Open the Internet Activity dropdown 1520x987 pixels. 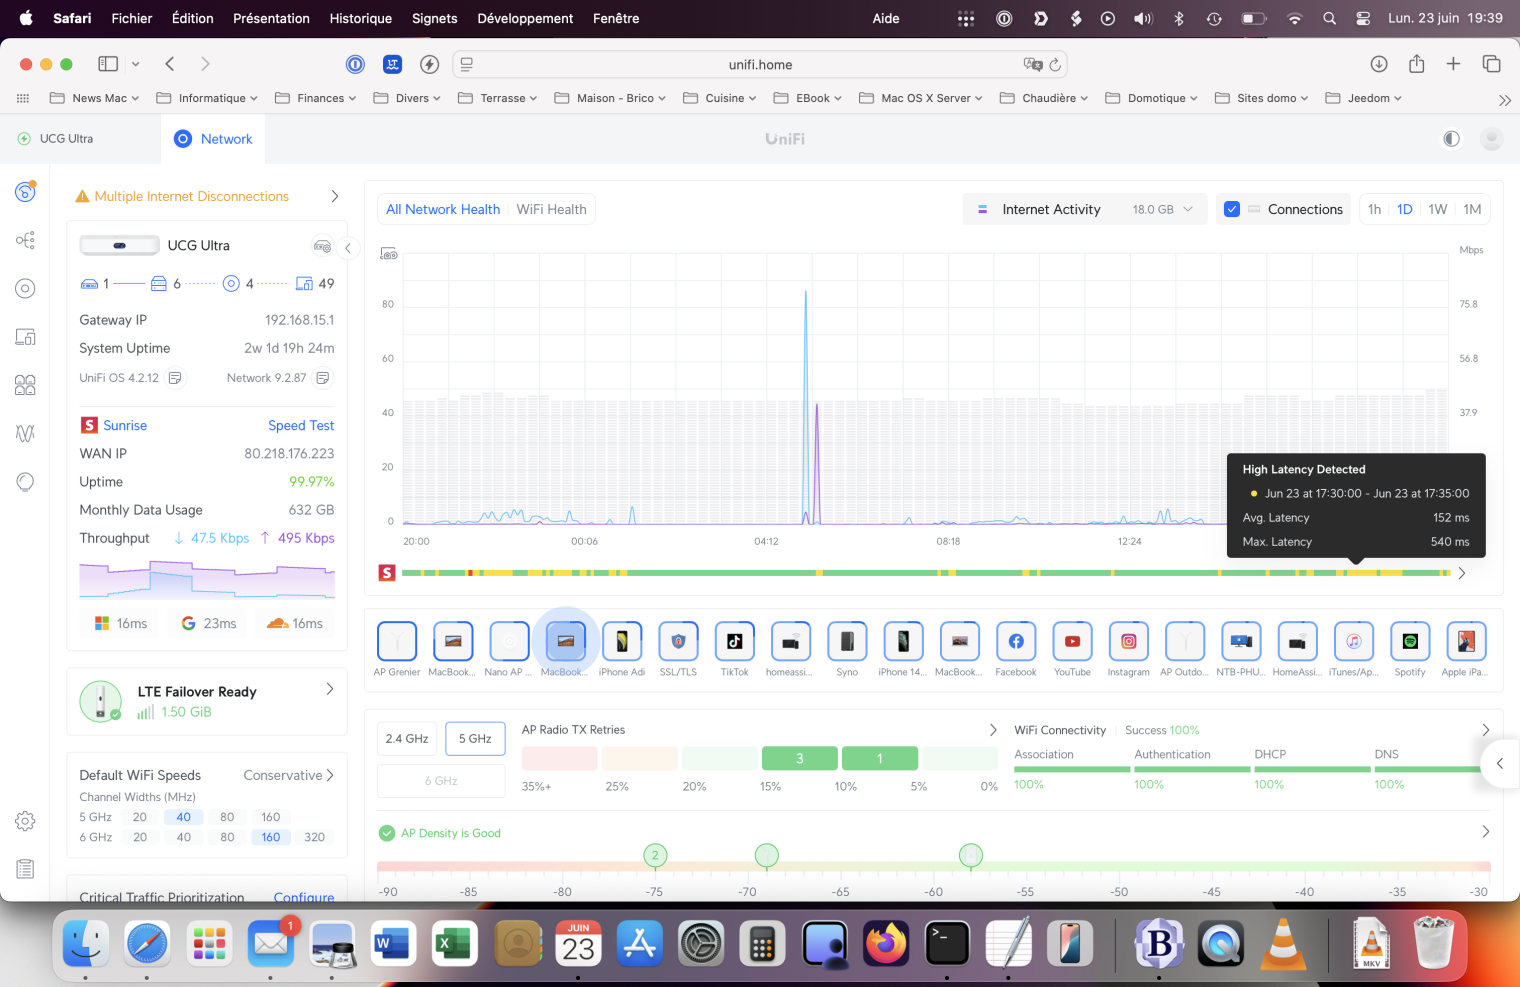point(1086,209)
